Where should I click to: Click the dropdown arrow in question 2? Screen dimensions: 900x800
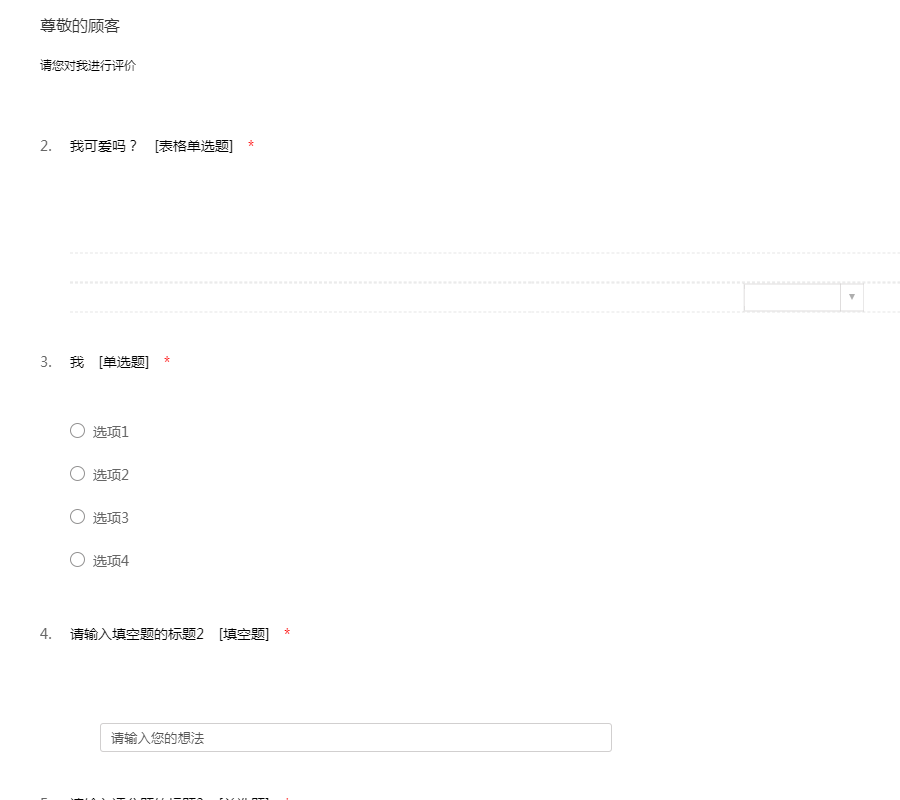[851, 297]
